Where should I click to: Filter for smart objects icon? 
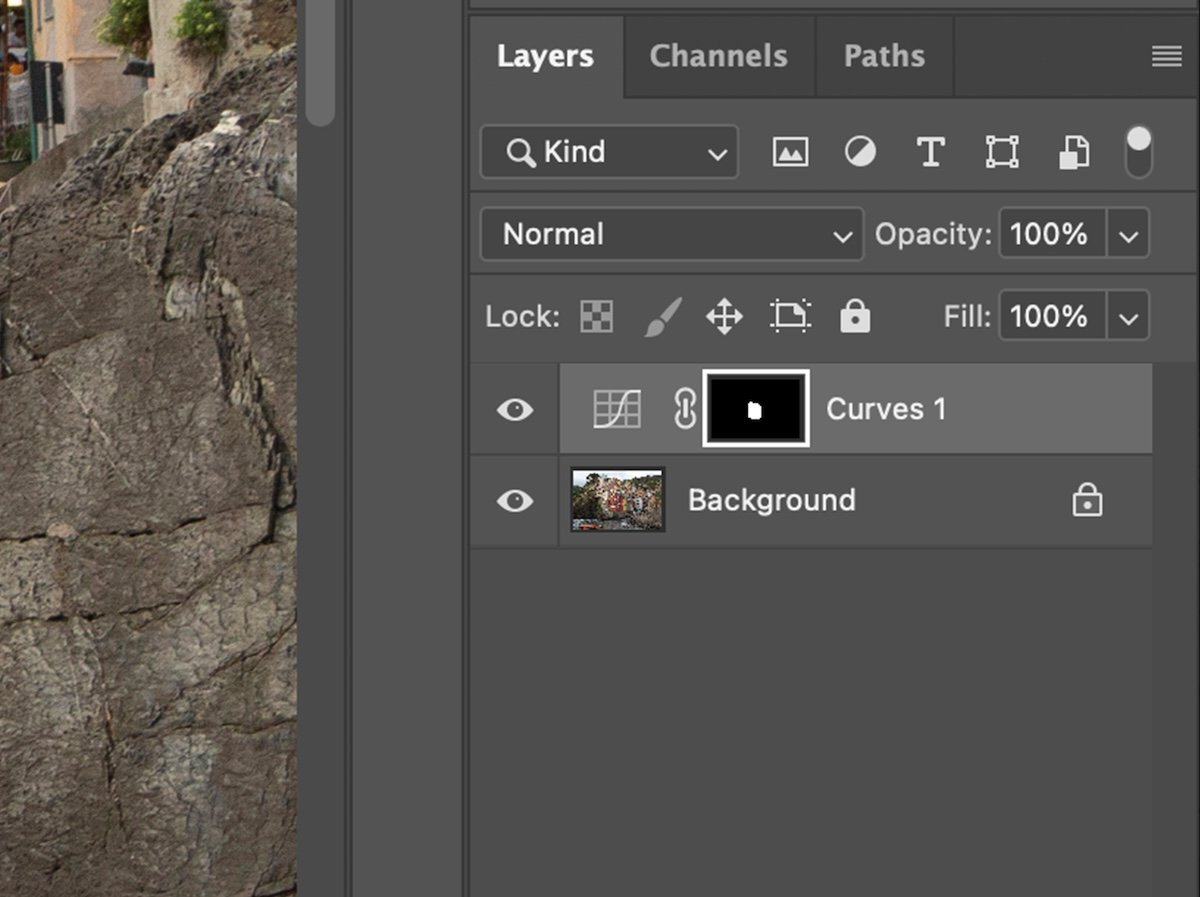(x=1073, y=152)
